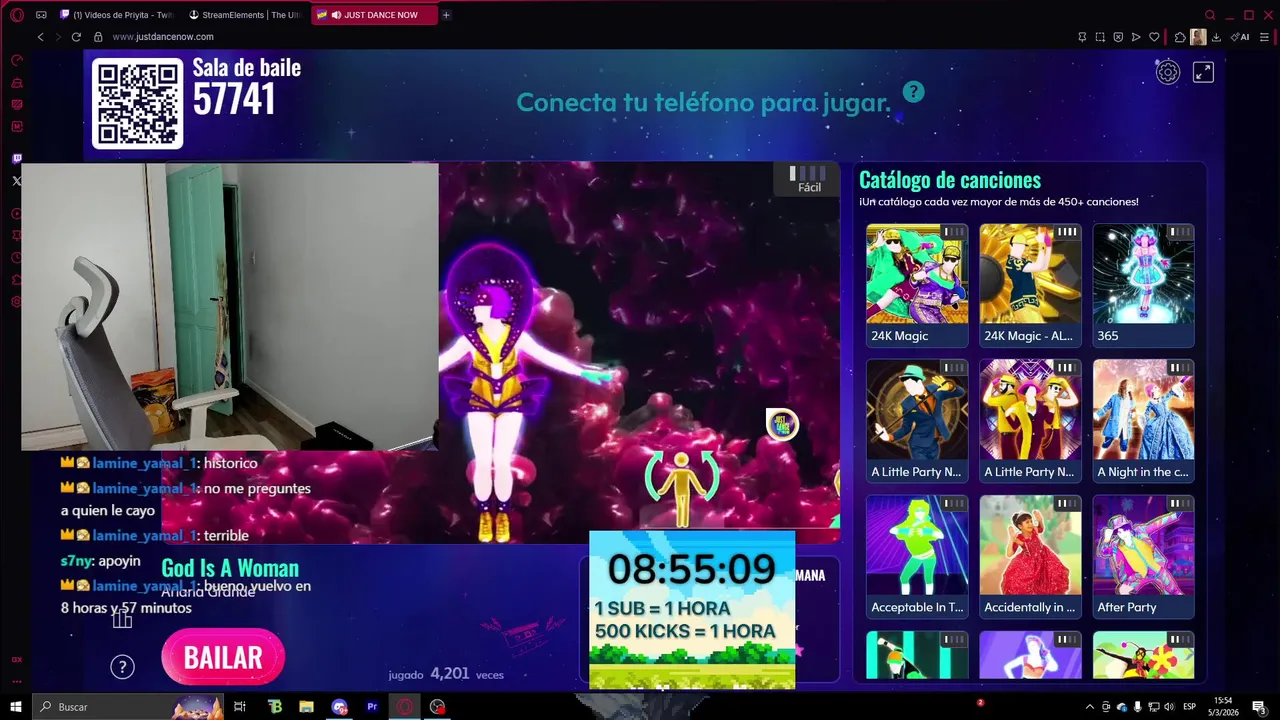Choose the 365 song card
This screenshot has width=1280, height=720.
click(1143, 285)
